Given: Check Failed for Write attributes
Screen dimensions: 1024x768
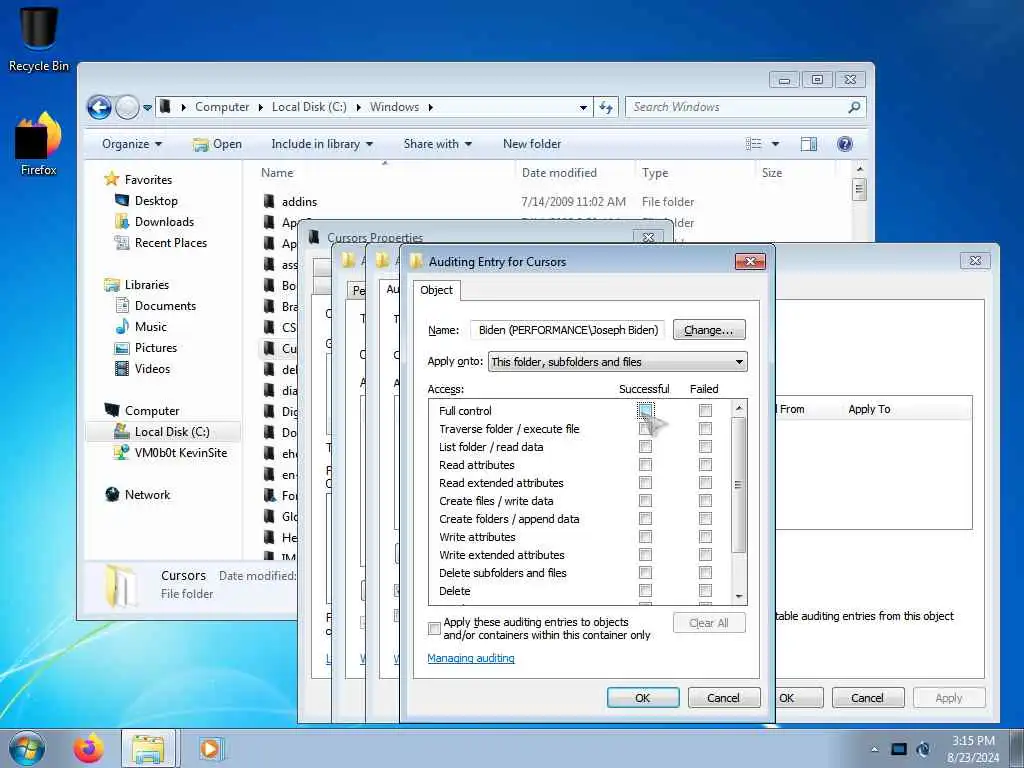Looking at the screenshot, I should pyautogui.click(x=705, y=537).
